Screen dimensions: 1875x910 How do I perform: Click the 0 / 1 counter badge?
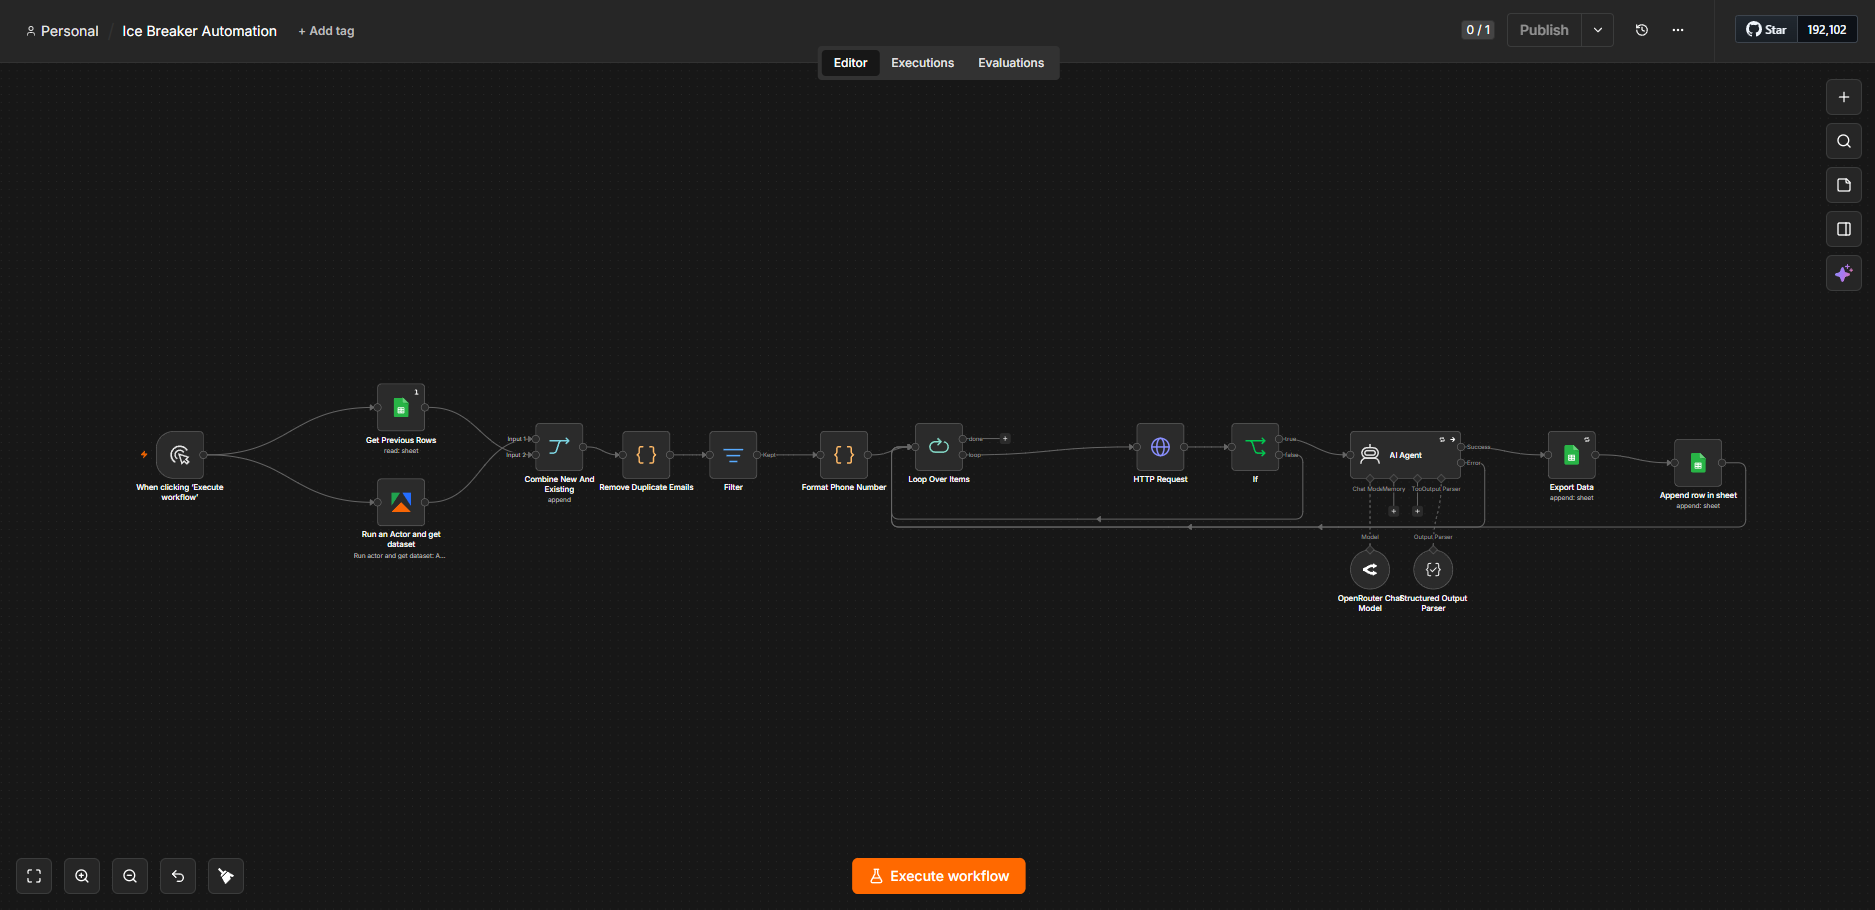[1478, 30]
